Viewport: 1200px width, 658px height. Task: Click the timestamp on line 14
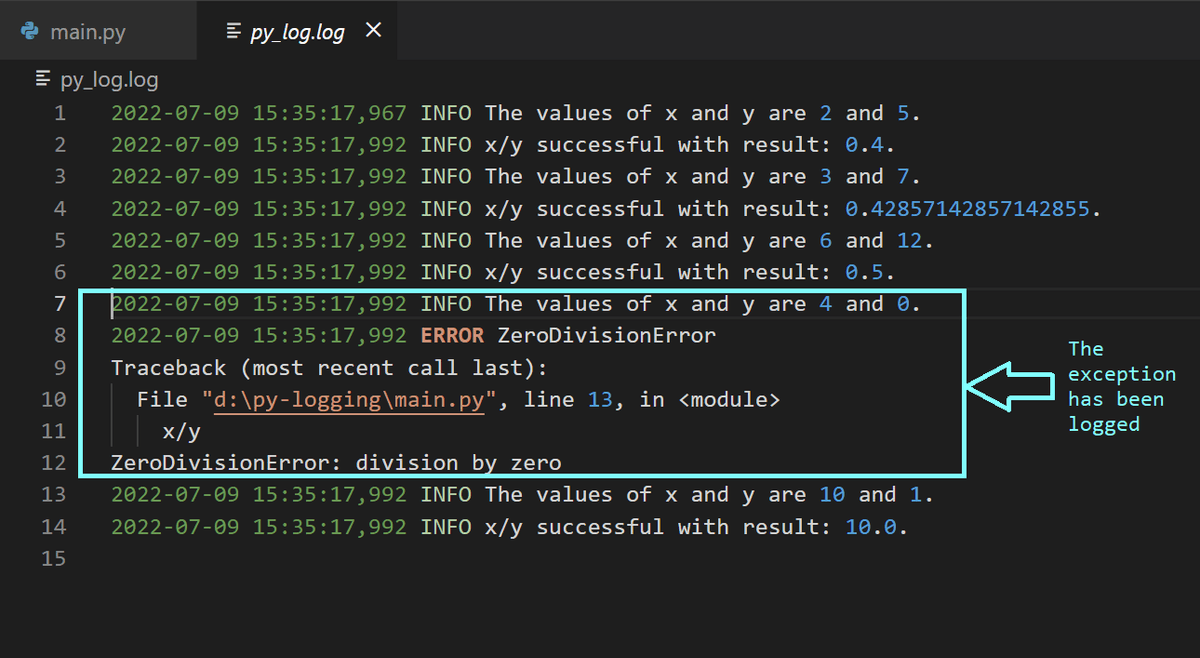point(258,526)
